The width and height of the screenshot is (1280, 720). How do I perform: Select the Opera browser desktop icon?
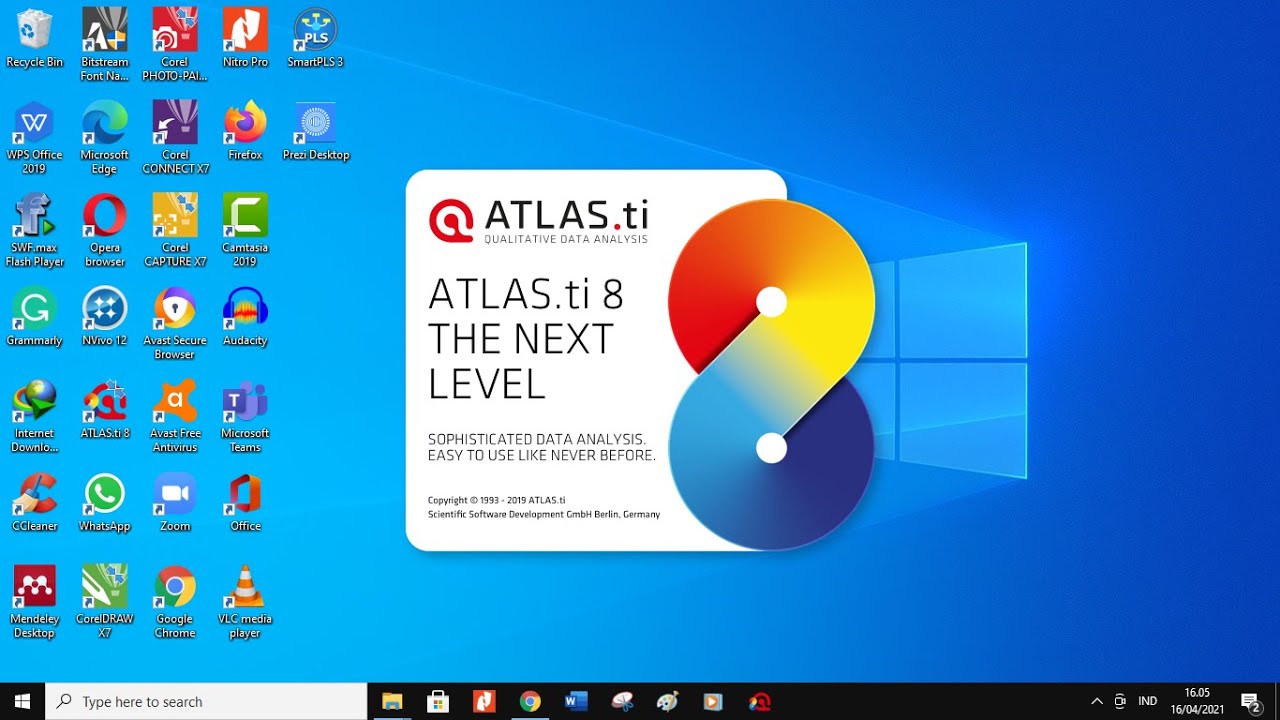click(x=105, y=231)
